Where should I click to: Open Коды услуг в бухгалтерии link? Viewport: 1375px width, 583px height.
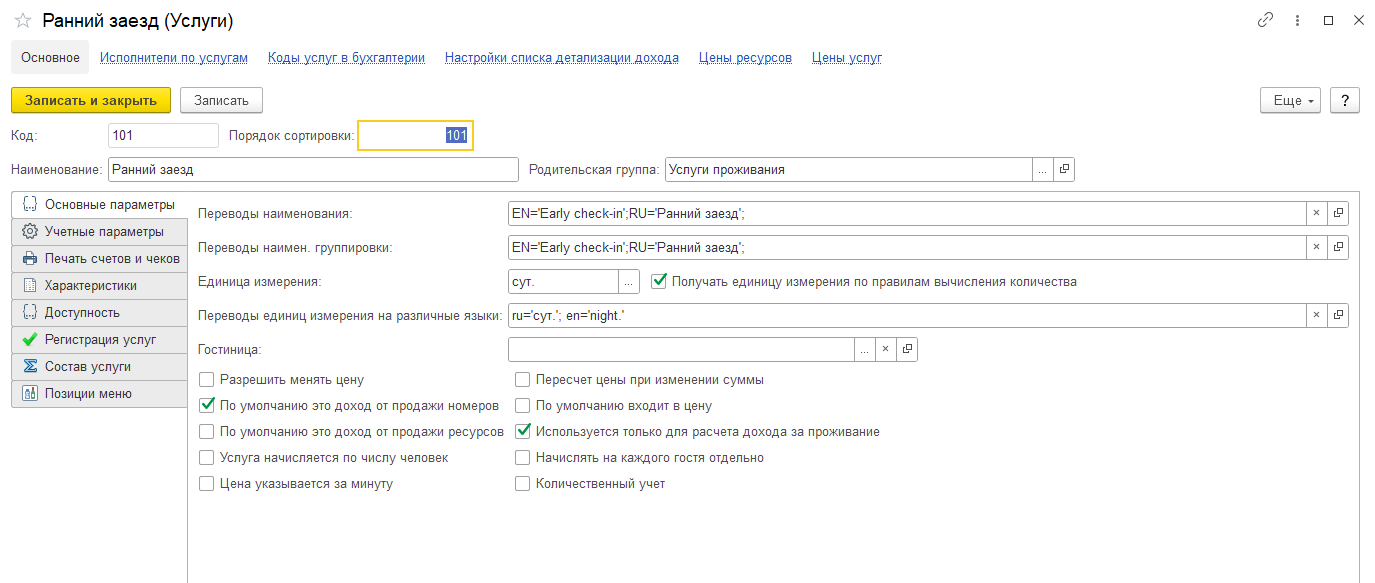346,58
